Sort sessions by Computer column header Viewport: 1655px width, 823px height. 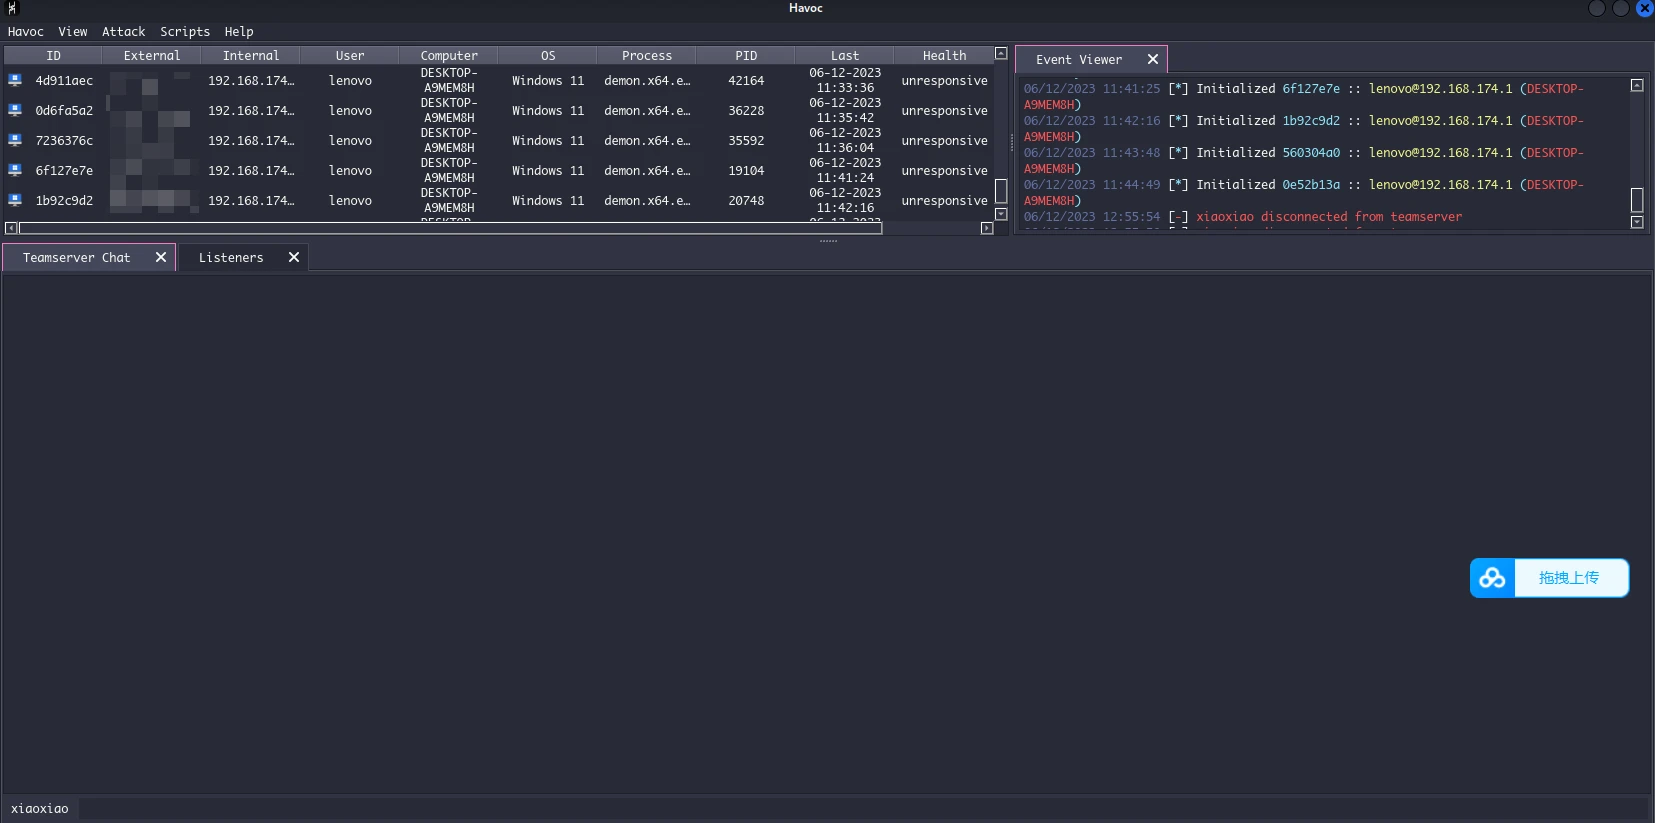[449, 56]
